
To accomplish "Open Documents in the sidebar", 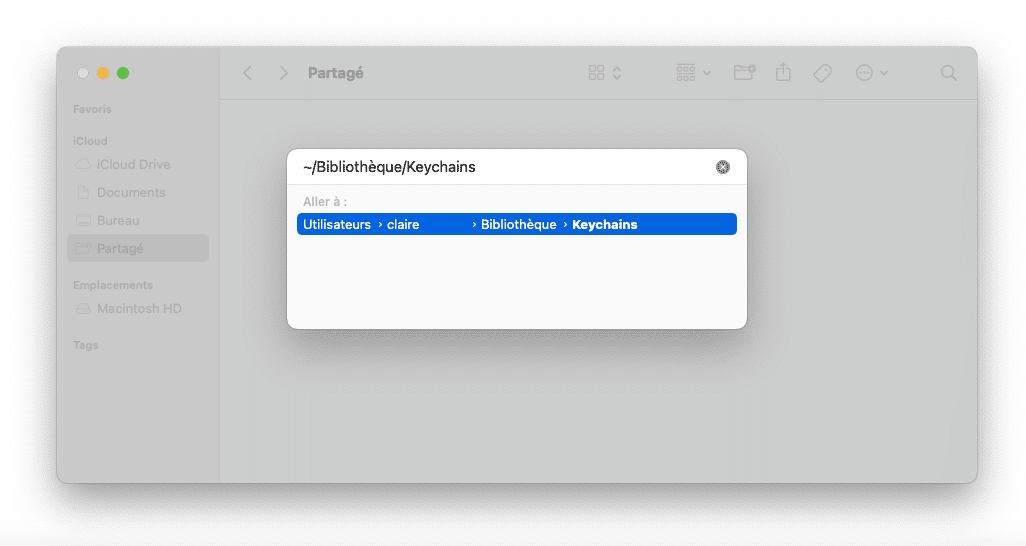I will coord(131,192).
